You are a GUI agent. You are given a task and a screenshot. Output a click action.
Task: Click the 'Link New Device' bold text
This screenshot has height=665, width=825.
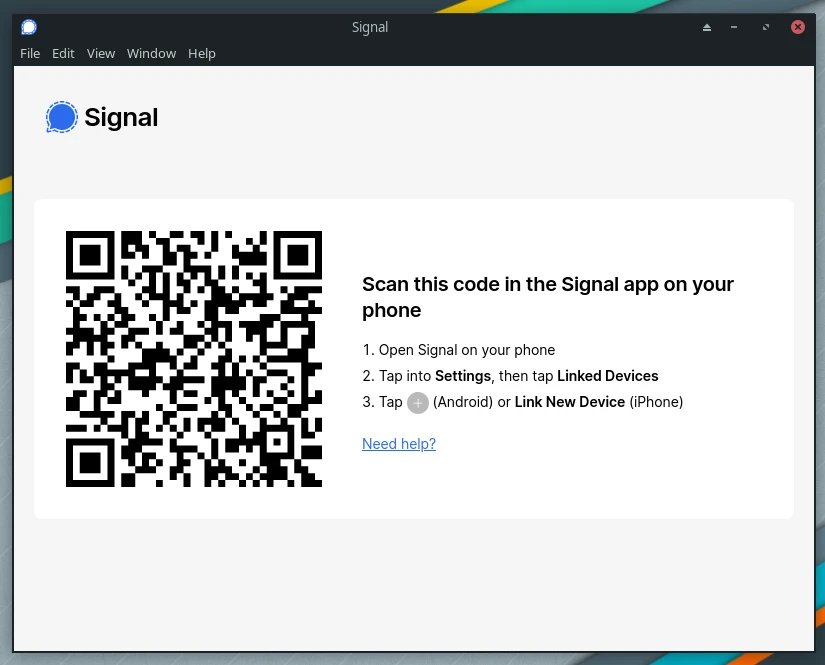coord(570,402)
